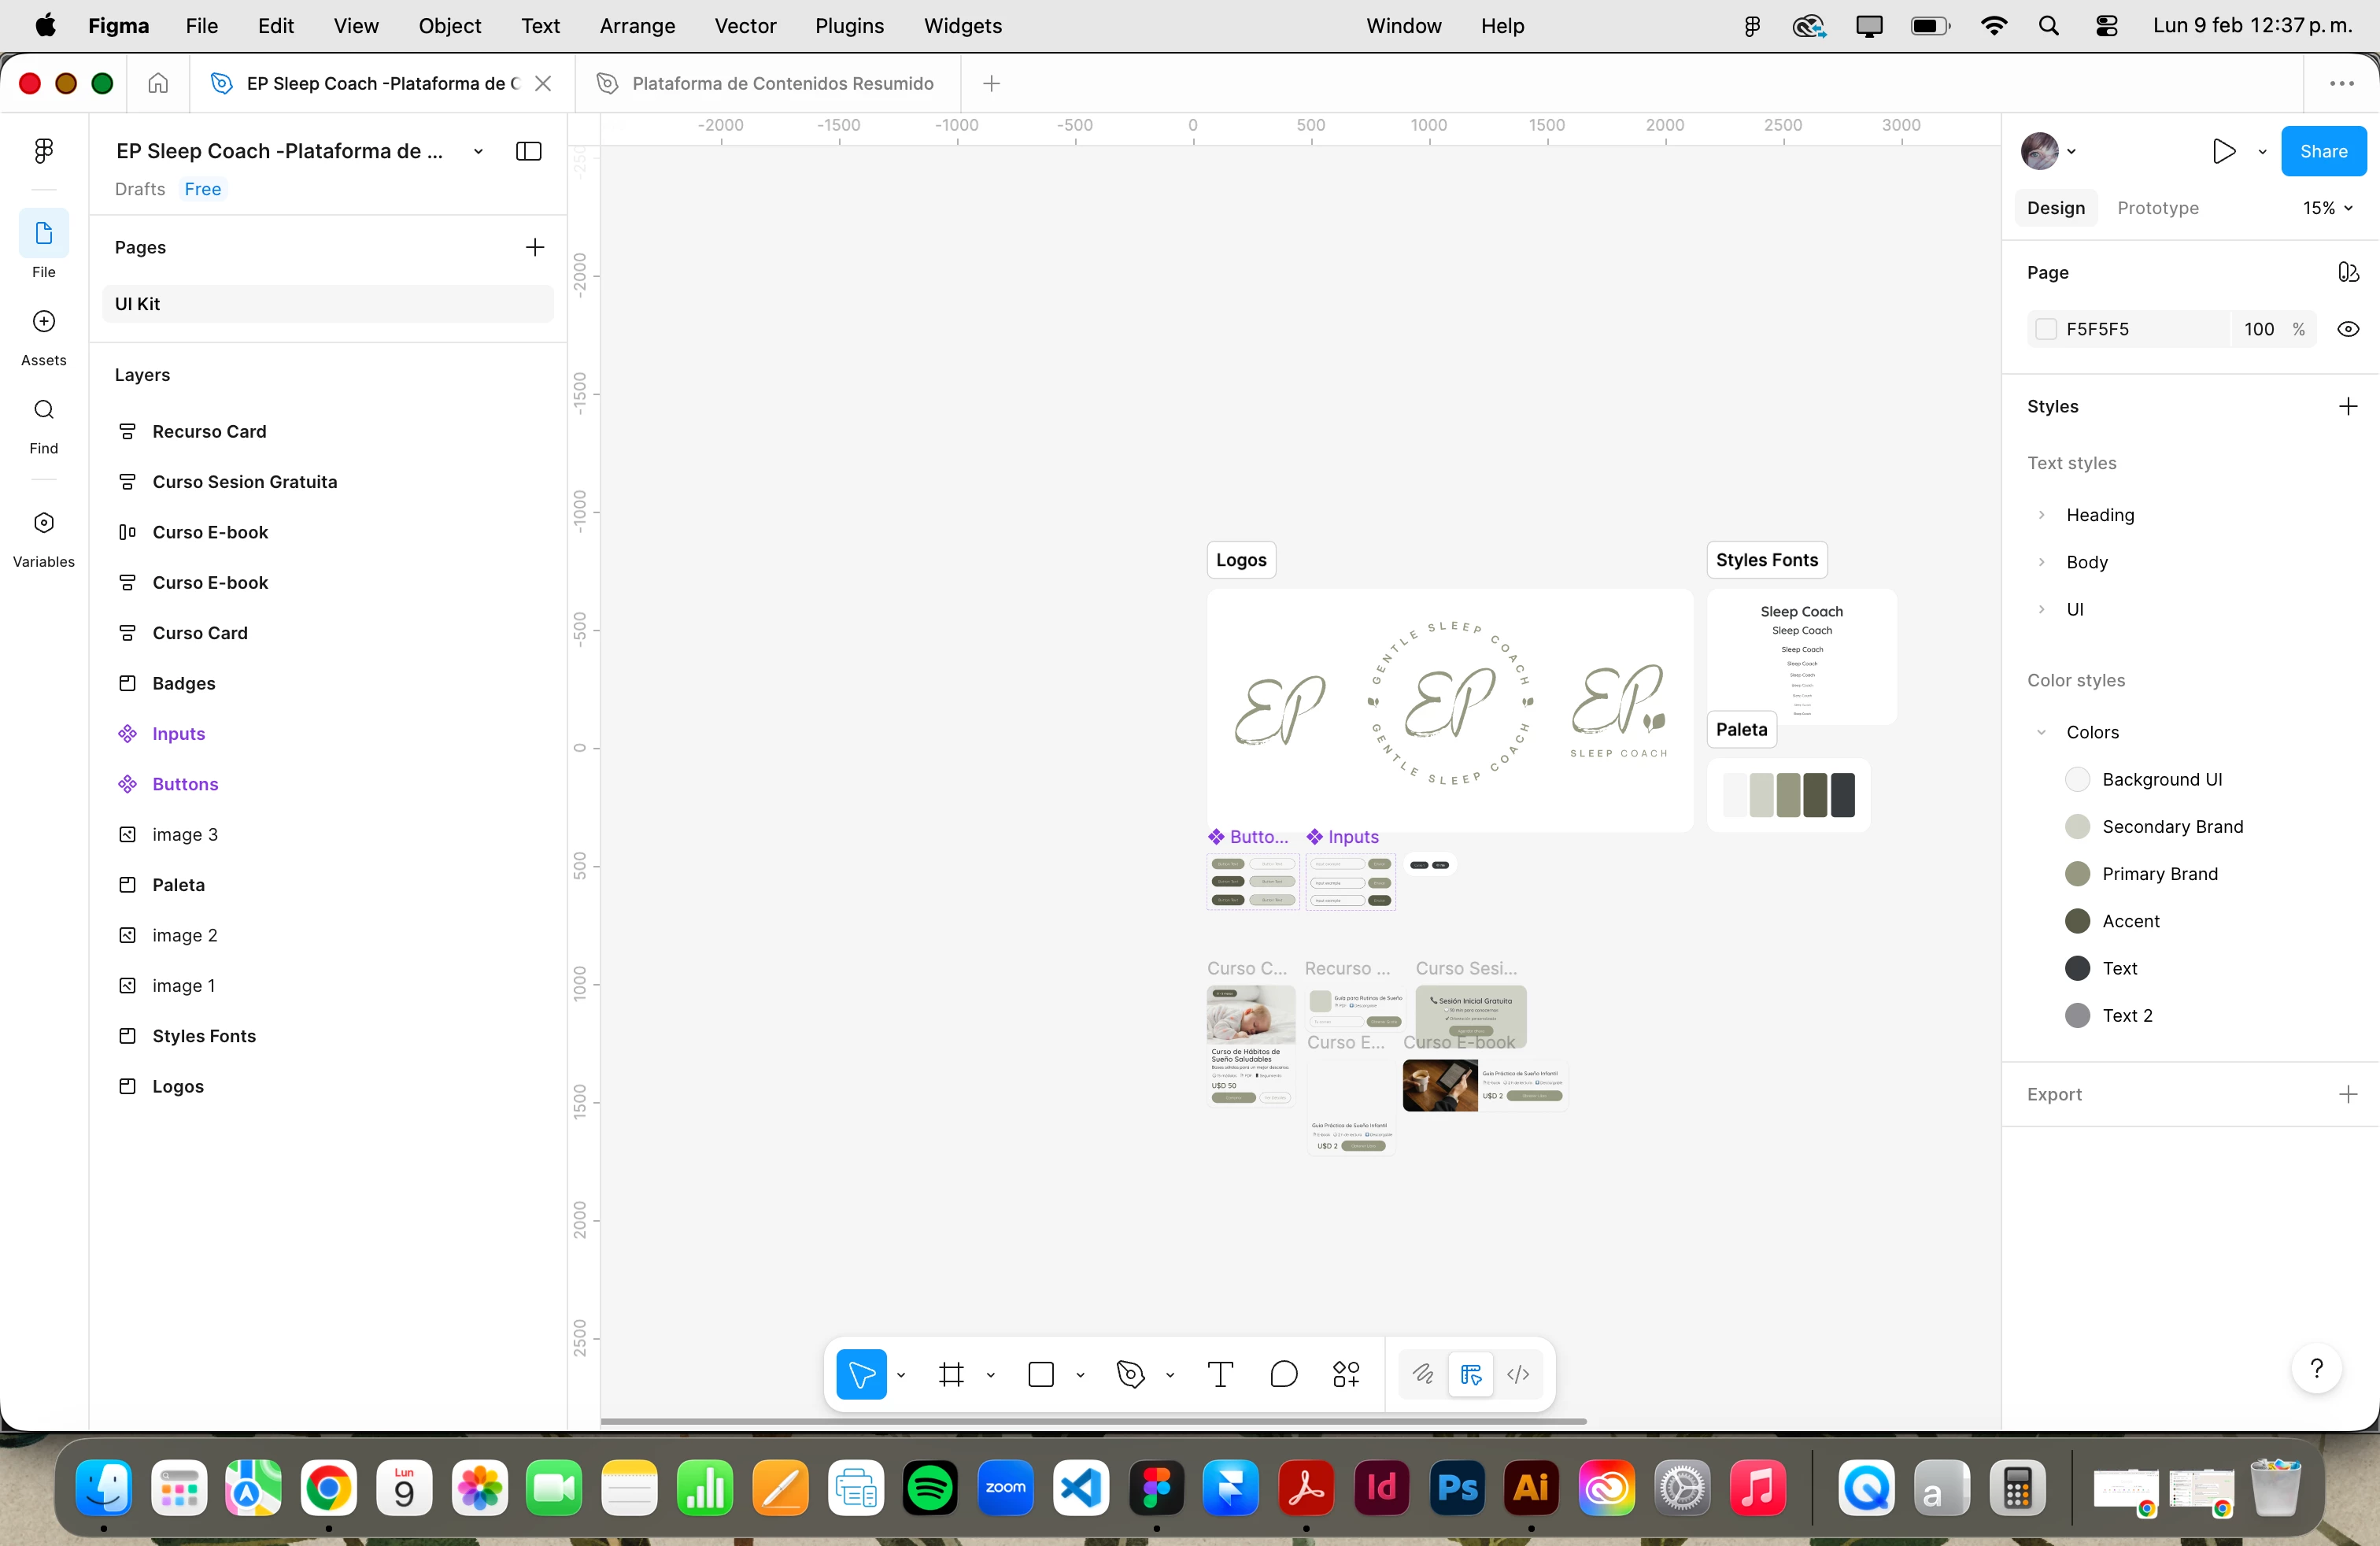The width and height of the screenshot is (2380, 1546).
Task: Open the Actions components tool
Action: [x=1346, y=1374]
